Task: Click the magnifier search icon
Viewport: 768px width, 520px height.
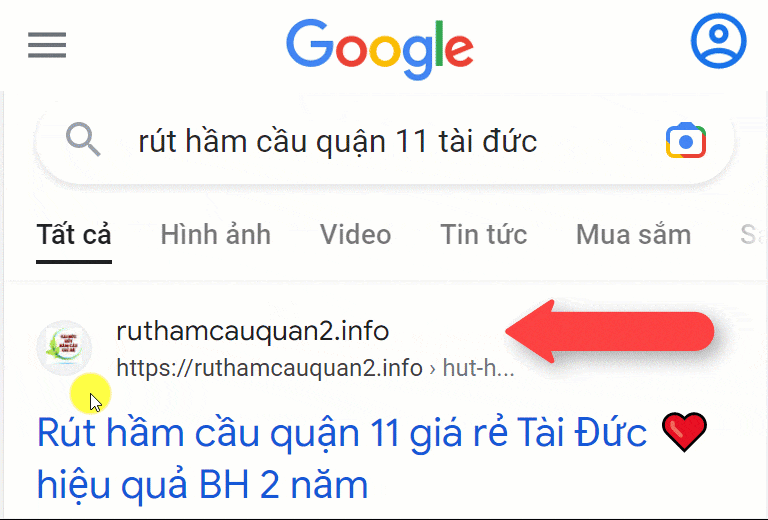Action: click(x=83, y=140)
